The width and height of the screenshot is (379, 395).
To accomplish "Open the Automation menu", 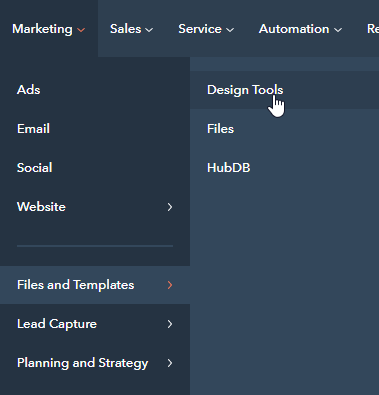I will coord(300,29).
